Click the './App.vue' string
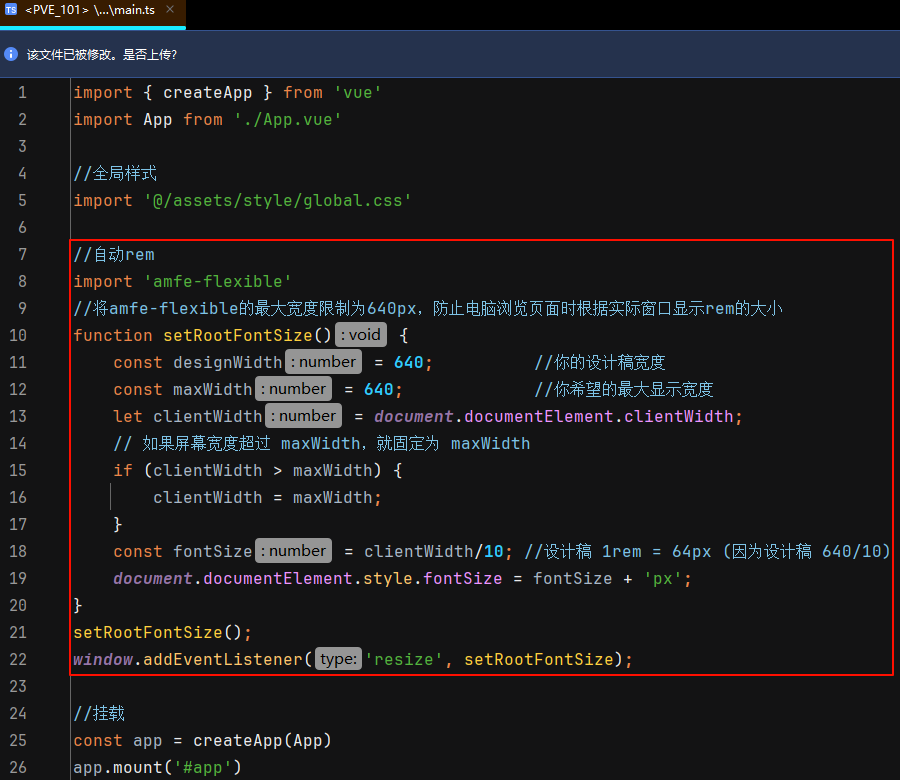Screen dimensions: 900x780 tap(288, 119)
